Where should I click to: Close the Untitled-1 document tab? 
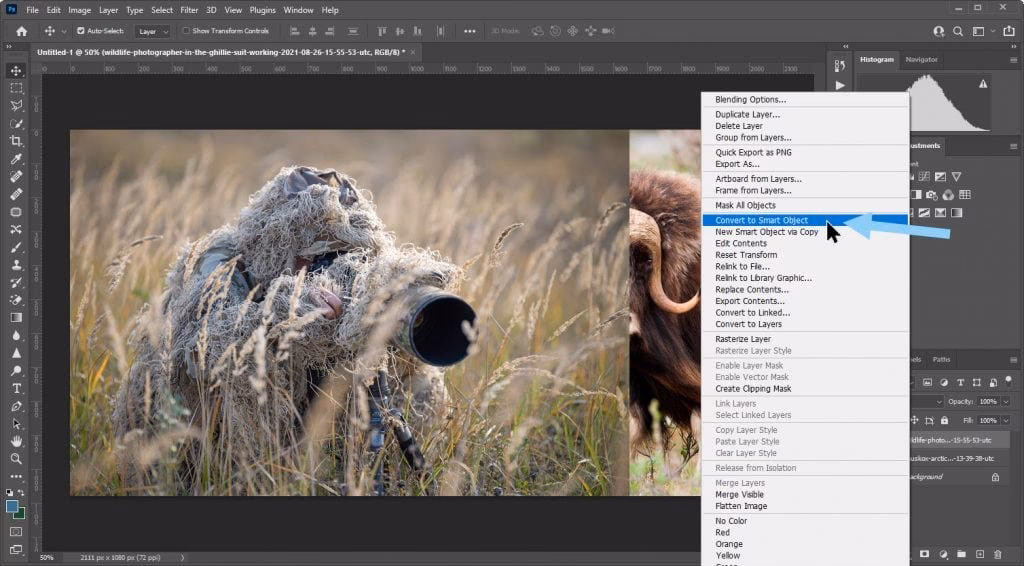(x=413, y=51)
